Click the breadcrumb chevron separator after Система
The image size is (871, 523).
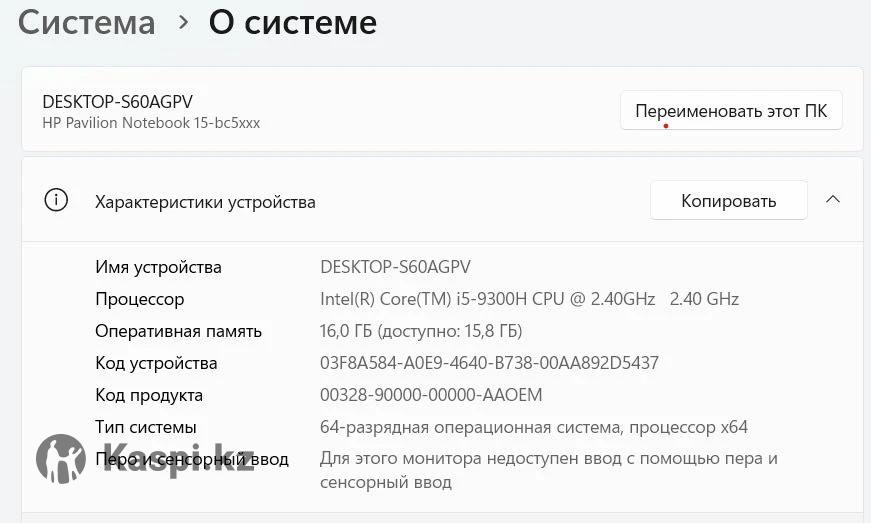[183, 22]
